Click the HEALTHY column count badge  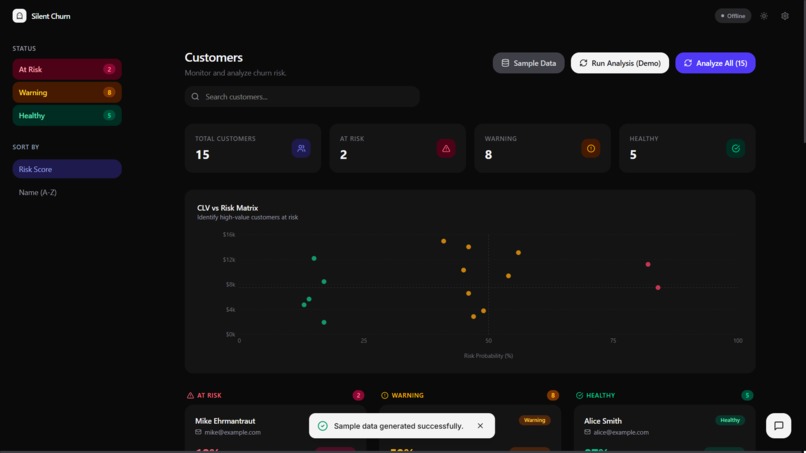[747, 395]
